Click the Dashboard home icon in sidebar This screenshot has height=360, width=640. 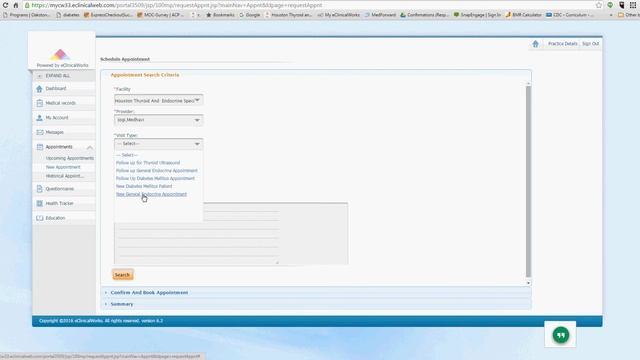click(x=39, y=89)
